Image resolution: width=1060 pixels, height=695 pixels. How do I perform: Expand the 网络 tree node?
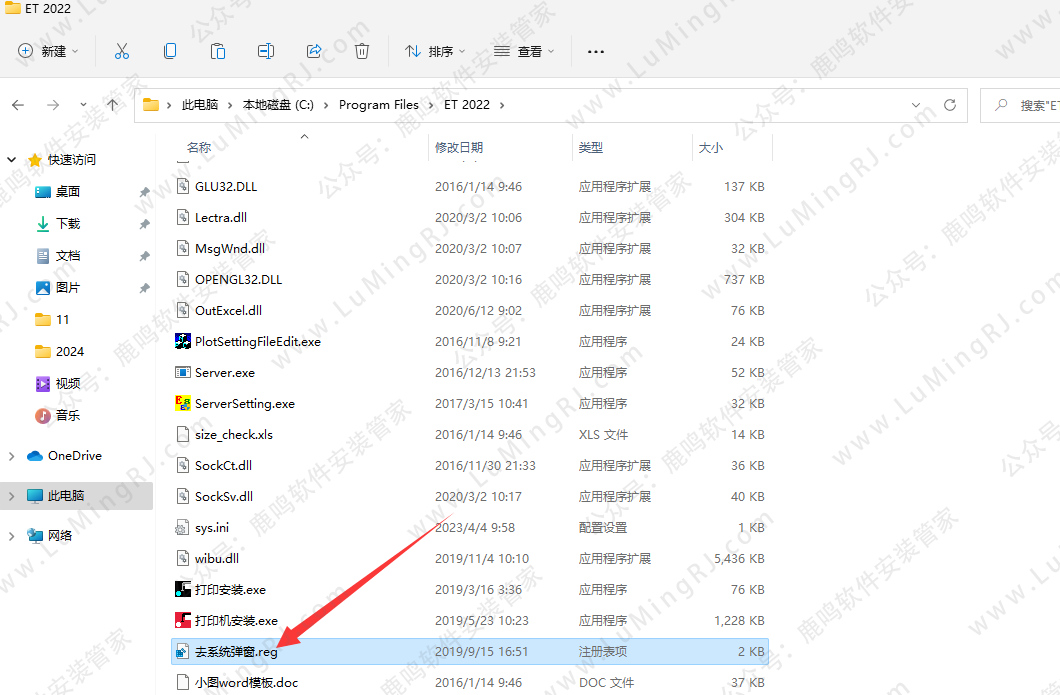[x=11, y=536]
